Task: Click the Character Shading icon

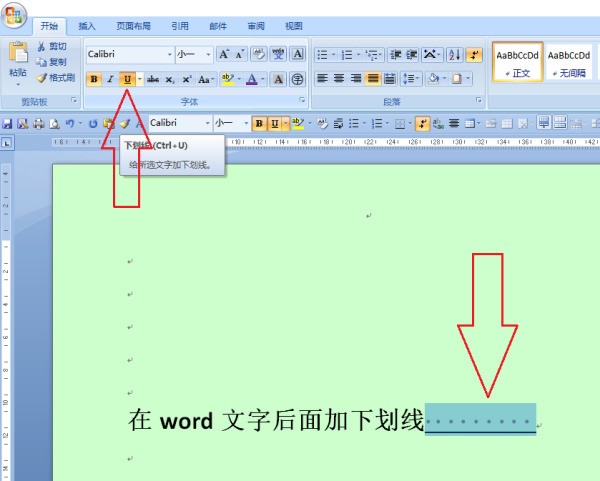Action: (x=278, y=79)
